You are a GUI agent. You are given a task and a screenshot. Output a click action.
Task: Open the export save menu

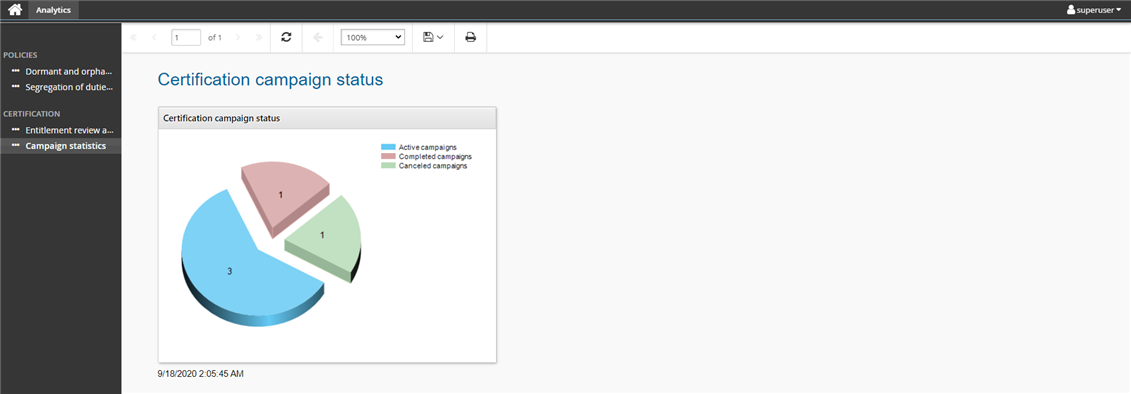[x=433, y=38]
